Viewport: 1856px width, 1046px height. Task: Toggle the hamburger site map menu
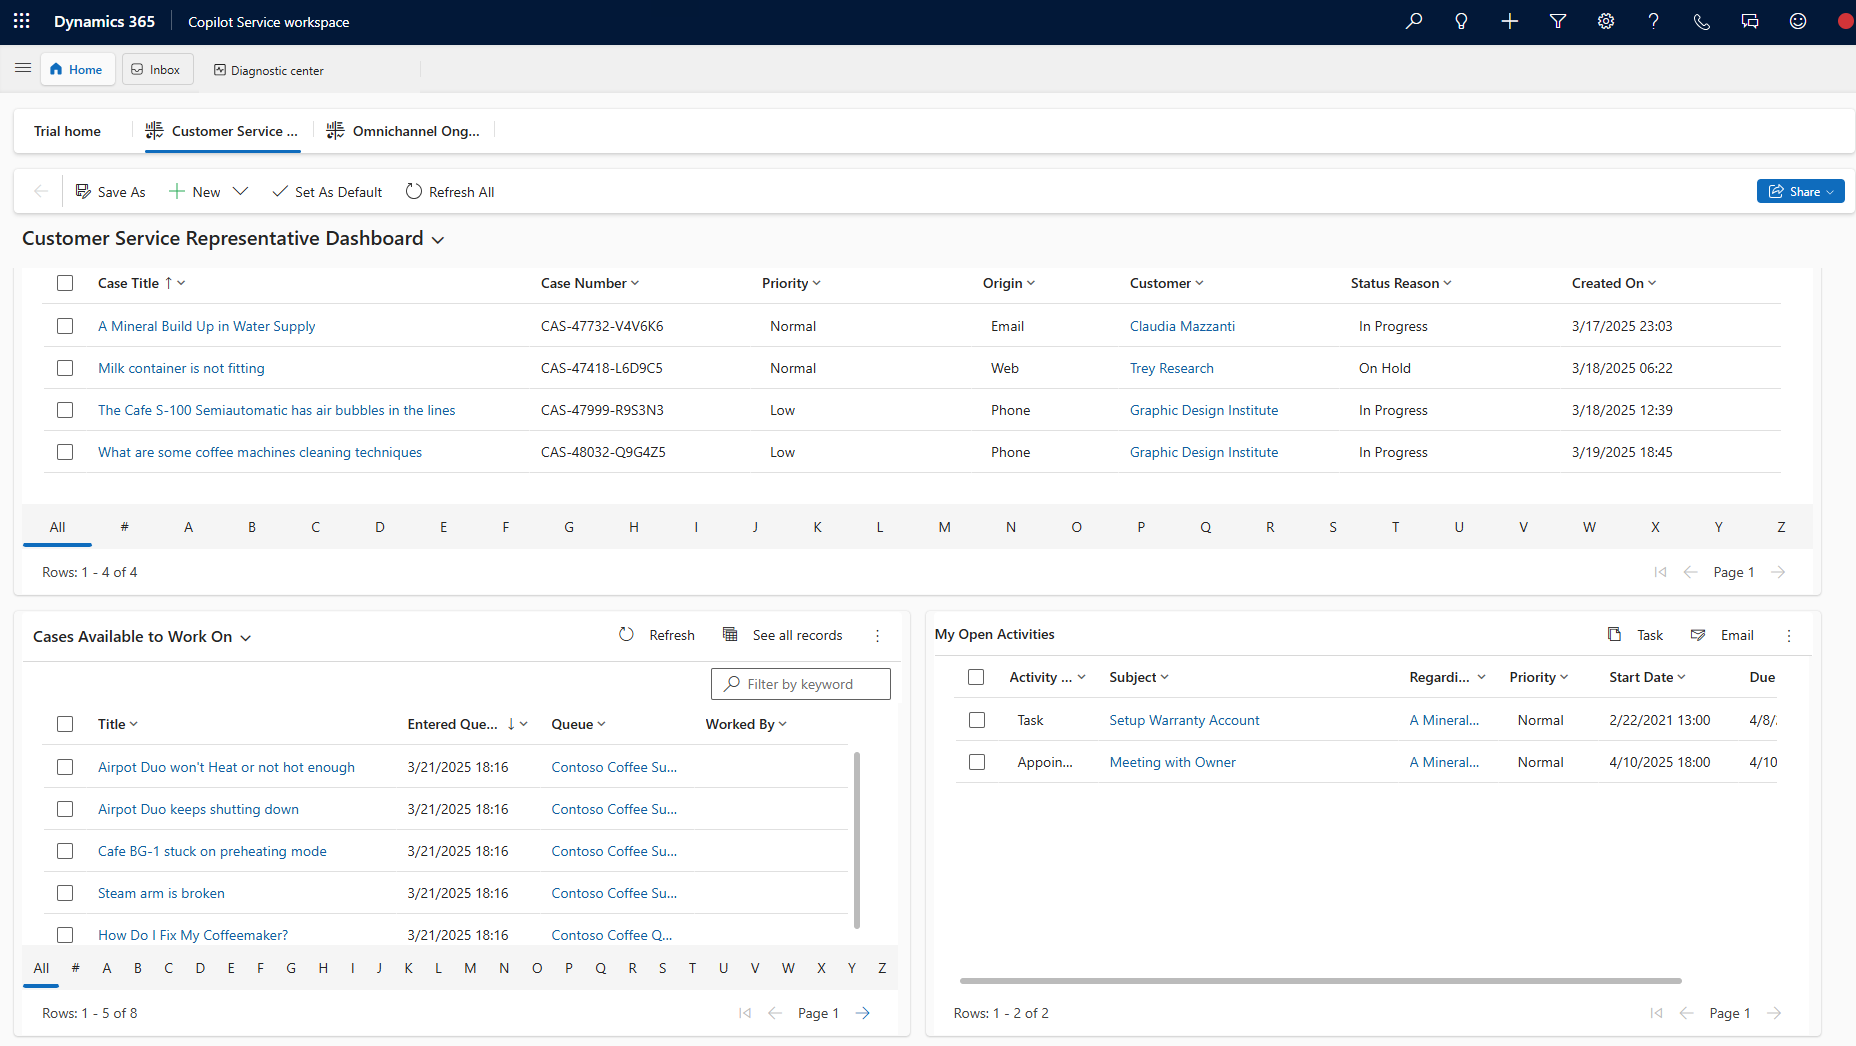(23, 69)
